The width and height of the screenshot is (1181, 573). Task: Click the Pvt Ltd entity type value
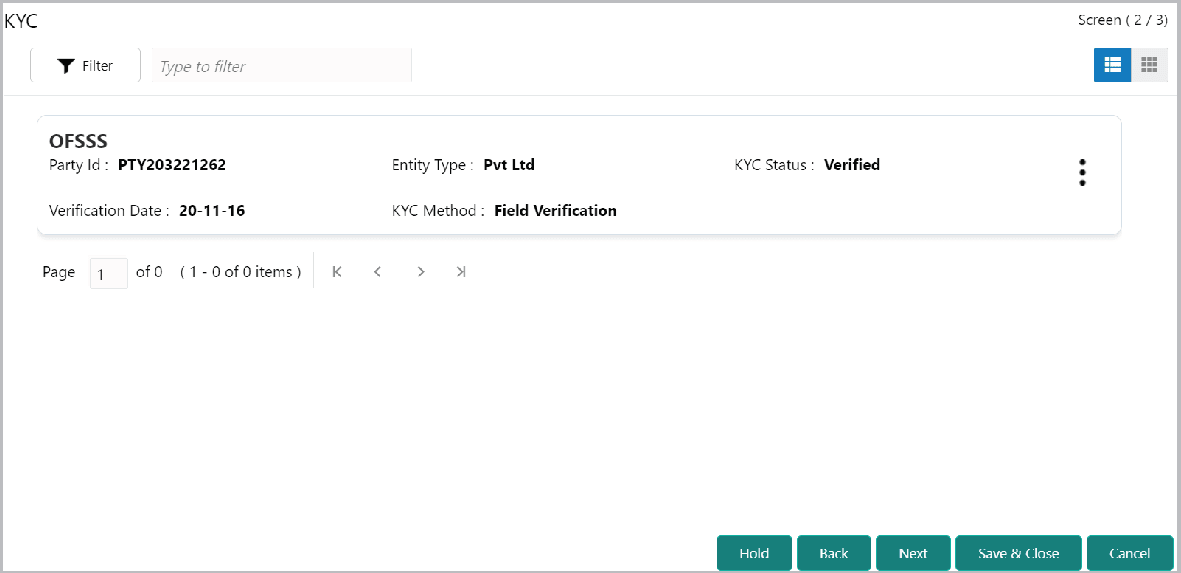[x=509, y=165]
